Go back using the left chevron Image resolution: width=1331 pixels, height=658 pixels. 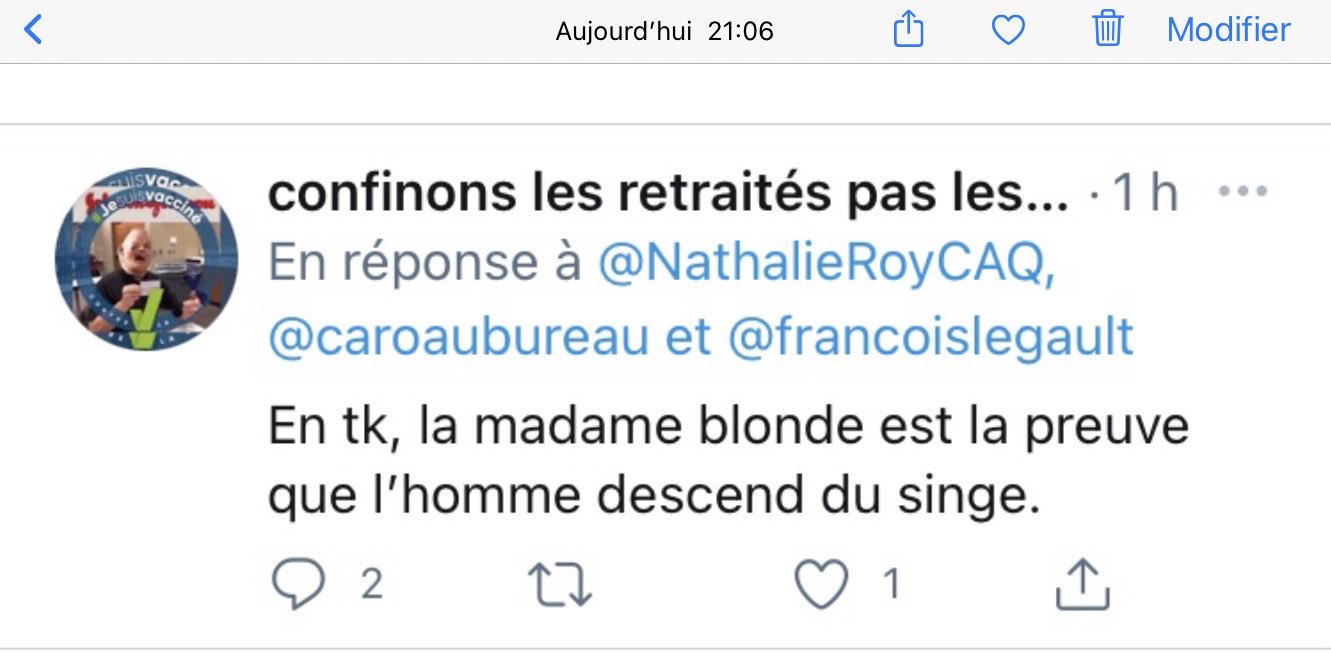[33, 30]
